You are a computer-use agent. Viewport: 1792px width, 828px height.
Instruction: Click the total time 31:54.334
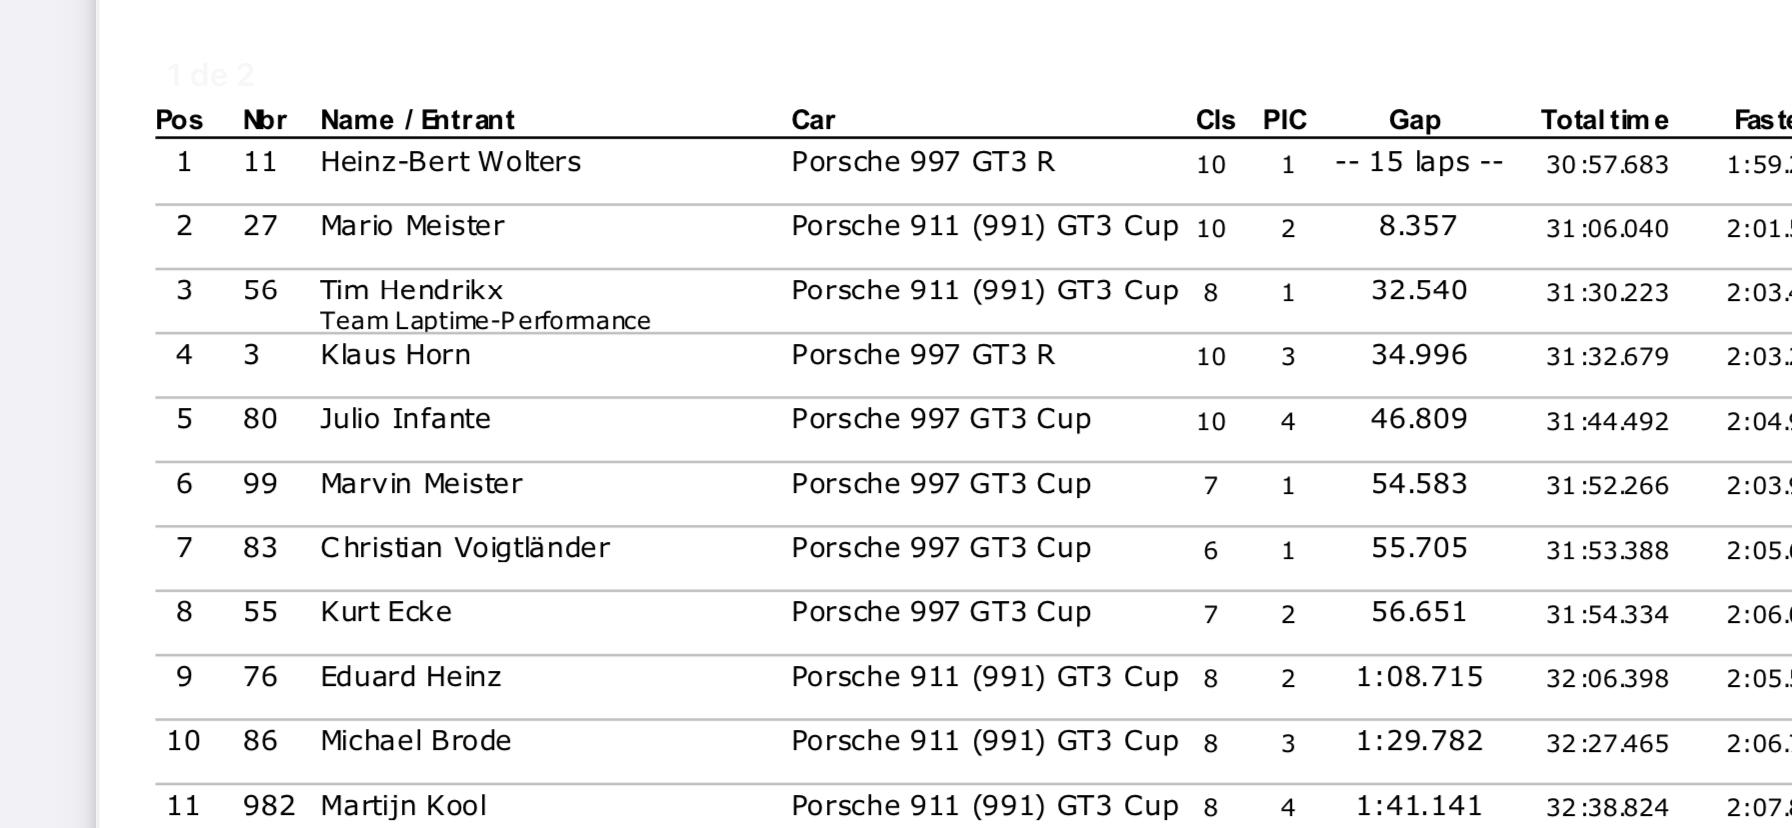pos(1607,614)
